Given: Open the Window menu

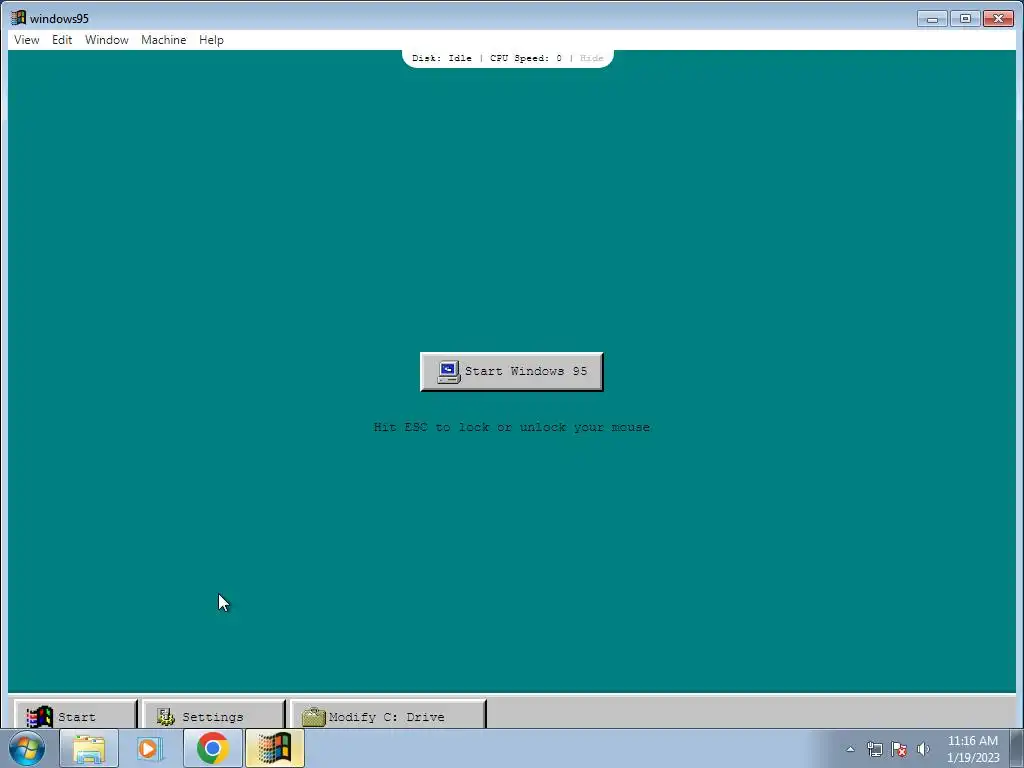Looking at the screenshot, I should [x=106, y=40].
